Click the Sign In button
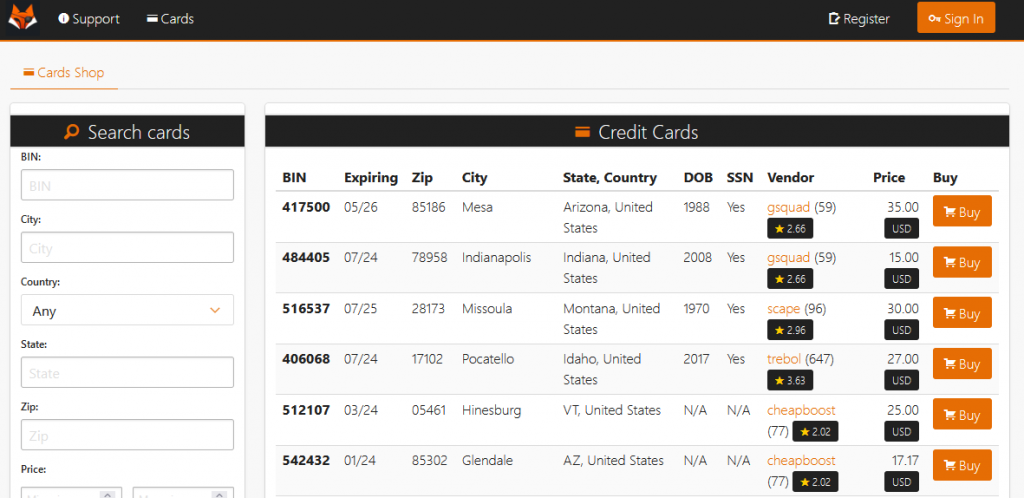 (x=956, y=18)
